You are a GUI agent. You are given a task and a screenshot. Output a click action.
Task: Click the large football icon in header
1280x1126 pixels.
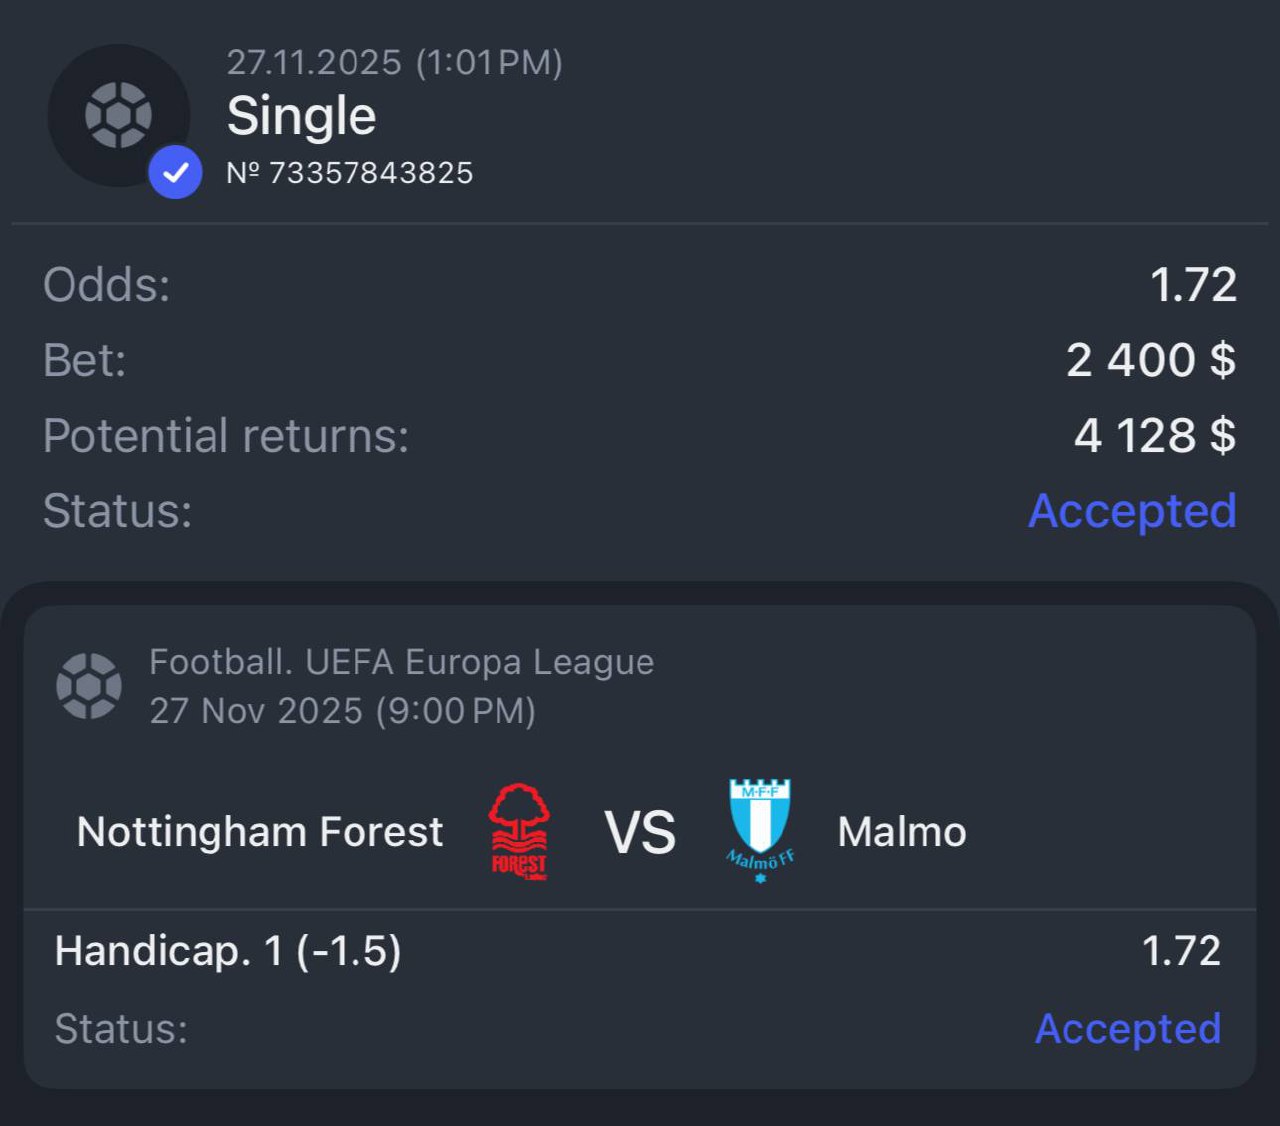coord(119,115)
